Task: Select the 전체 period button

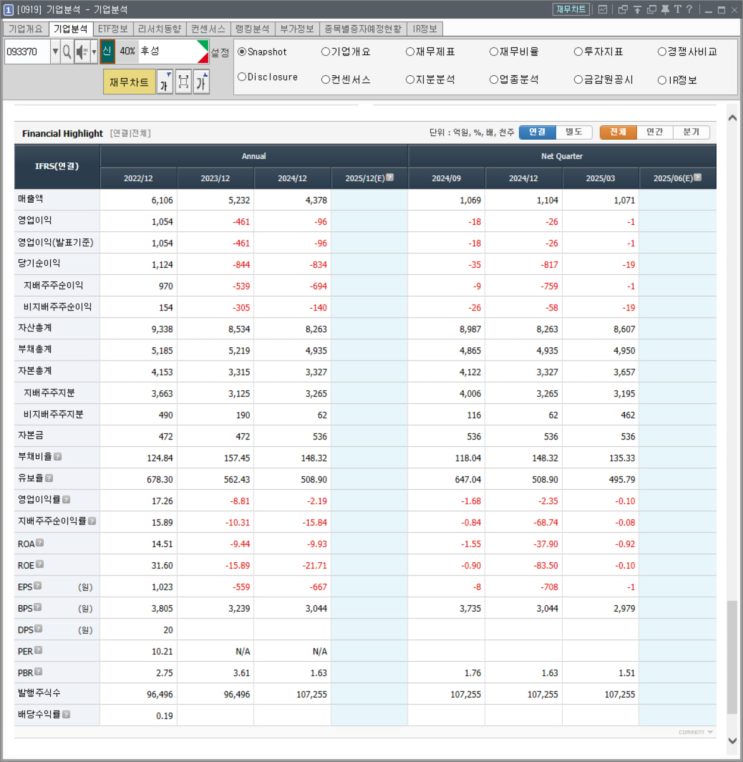Action: point(618,132)
